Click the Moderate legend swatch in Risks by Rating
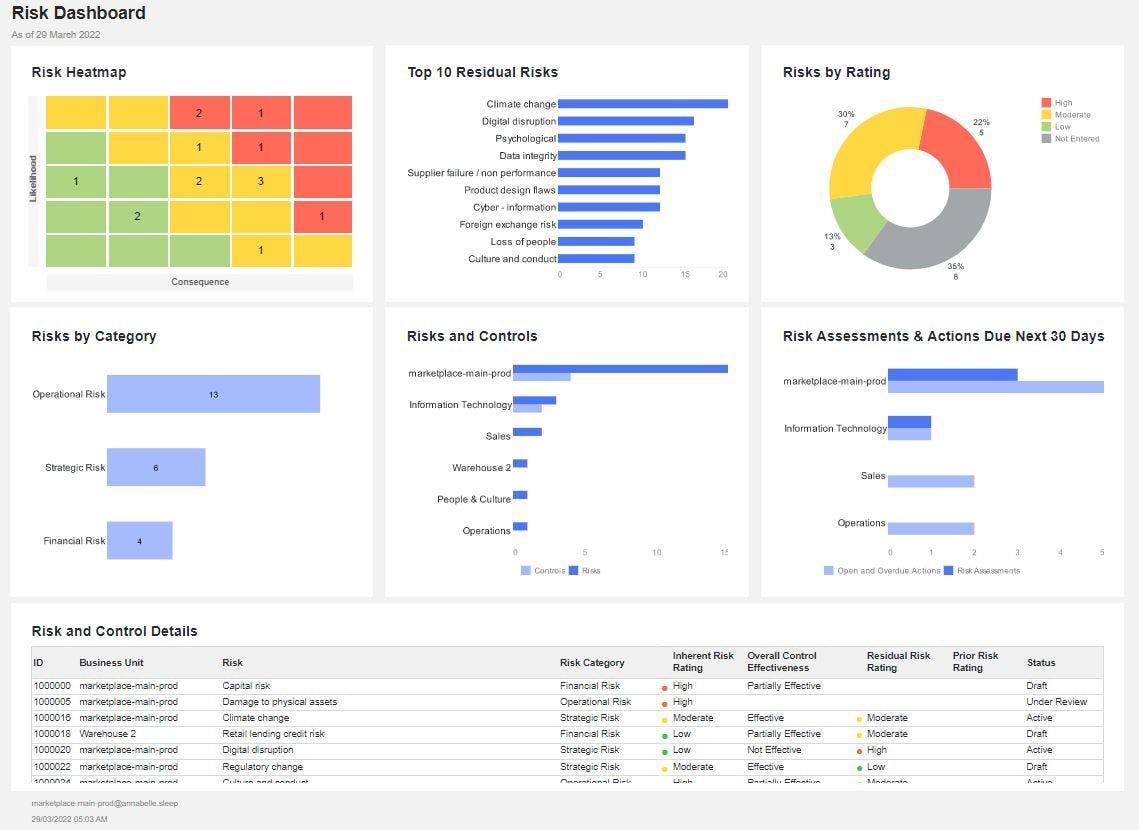The image size is (1139, 830). (1046, 115)
